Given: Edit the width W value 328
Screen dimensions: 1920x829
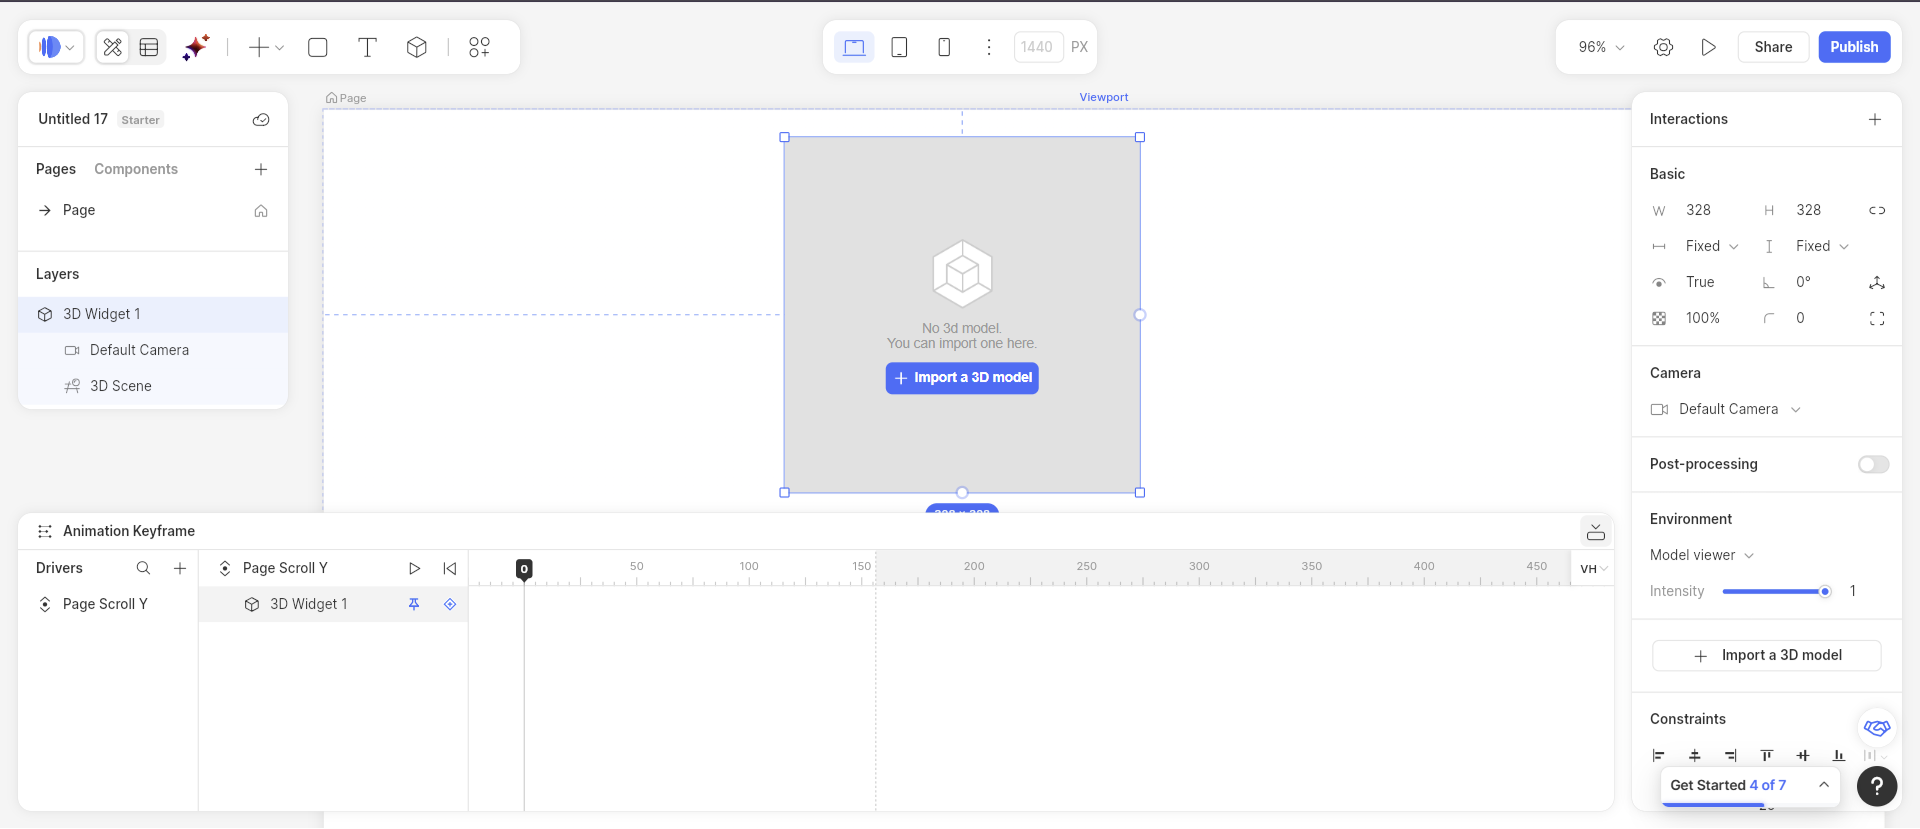Looking at the screenshot, I should (x=1699, y=210).
